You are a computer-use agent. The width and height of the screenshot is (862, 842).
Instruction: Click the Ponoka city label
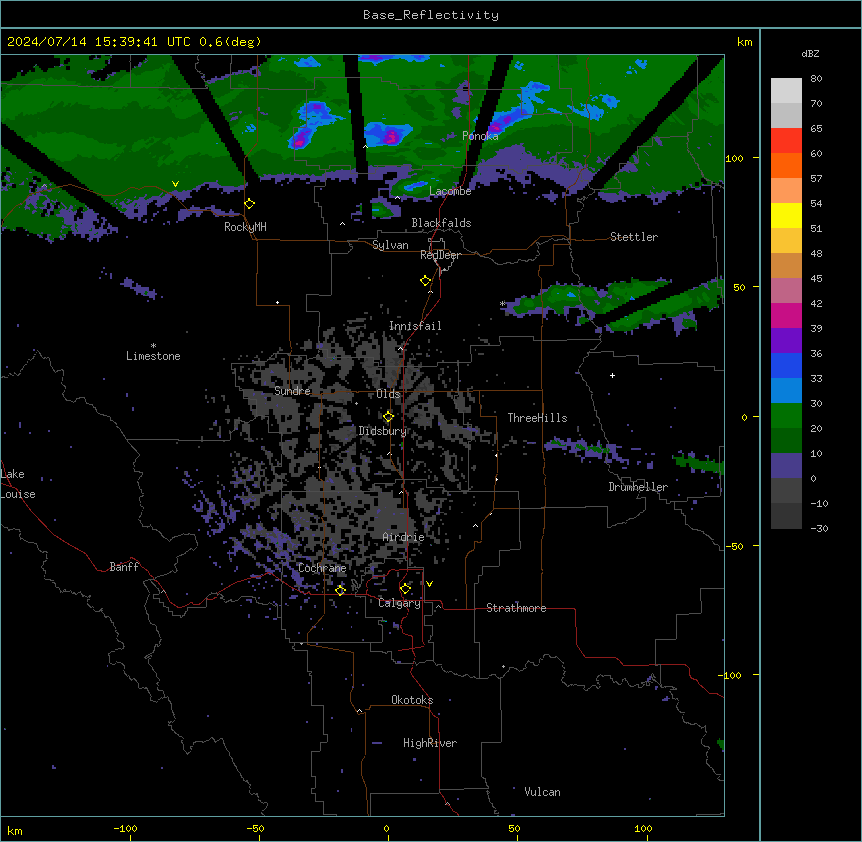(480, 136)
